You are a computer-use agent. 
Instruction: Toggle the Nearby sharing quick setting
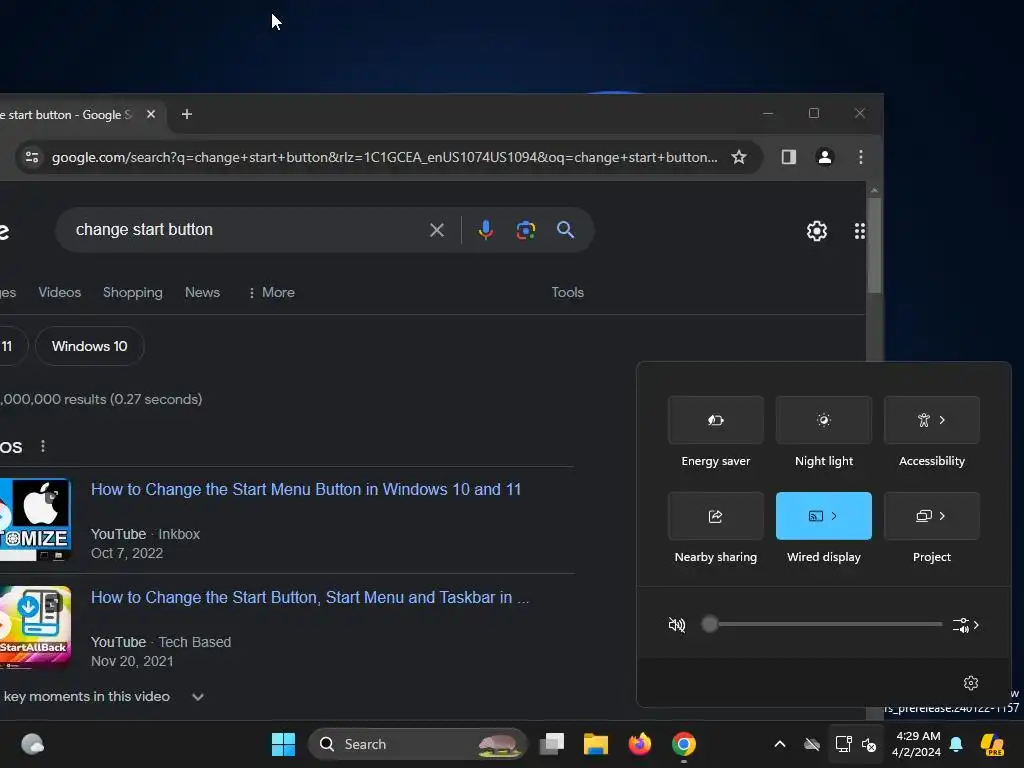(x=716, y=516)
